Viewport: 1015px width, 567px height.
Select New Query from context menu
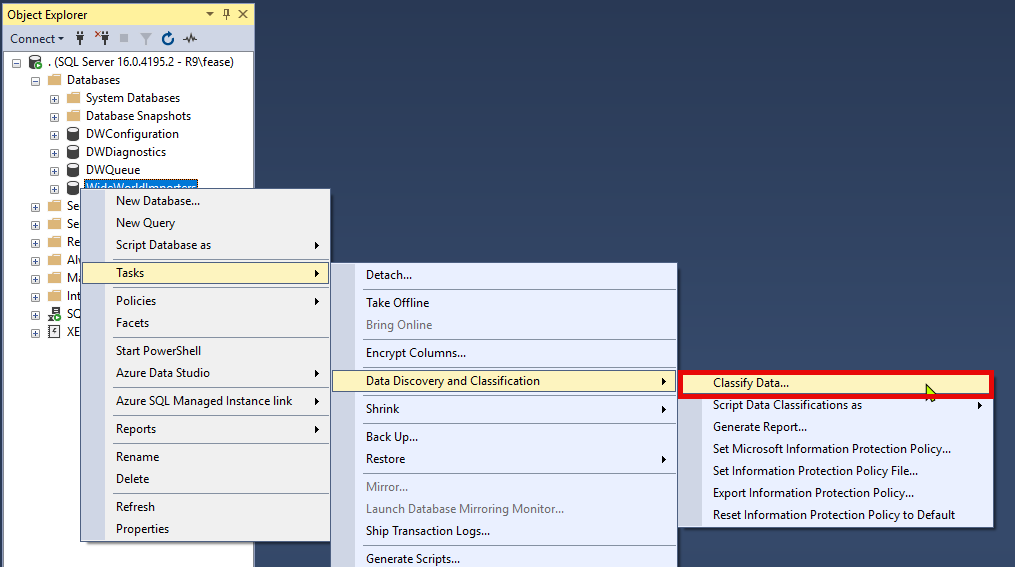pos(145,223)
